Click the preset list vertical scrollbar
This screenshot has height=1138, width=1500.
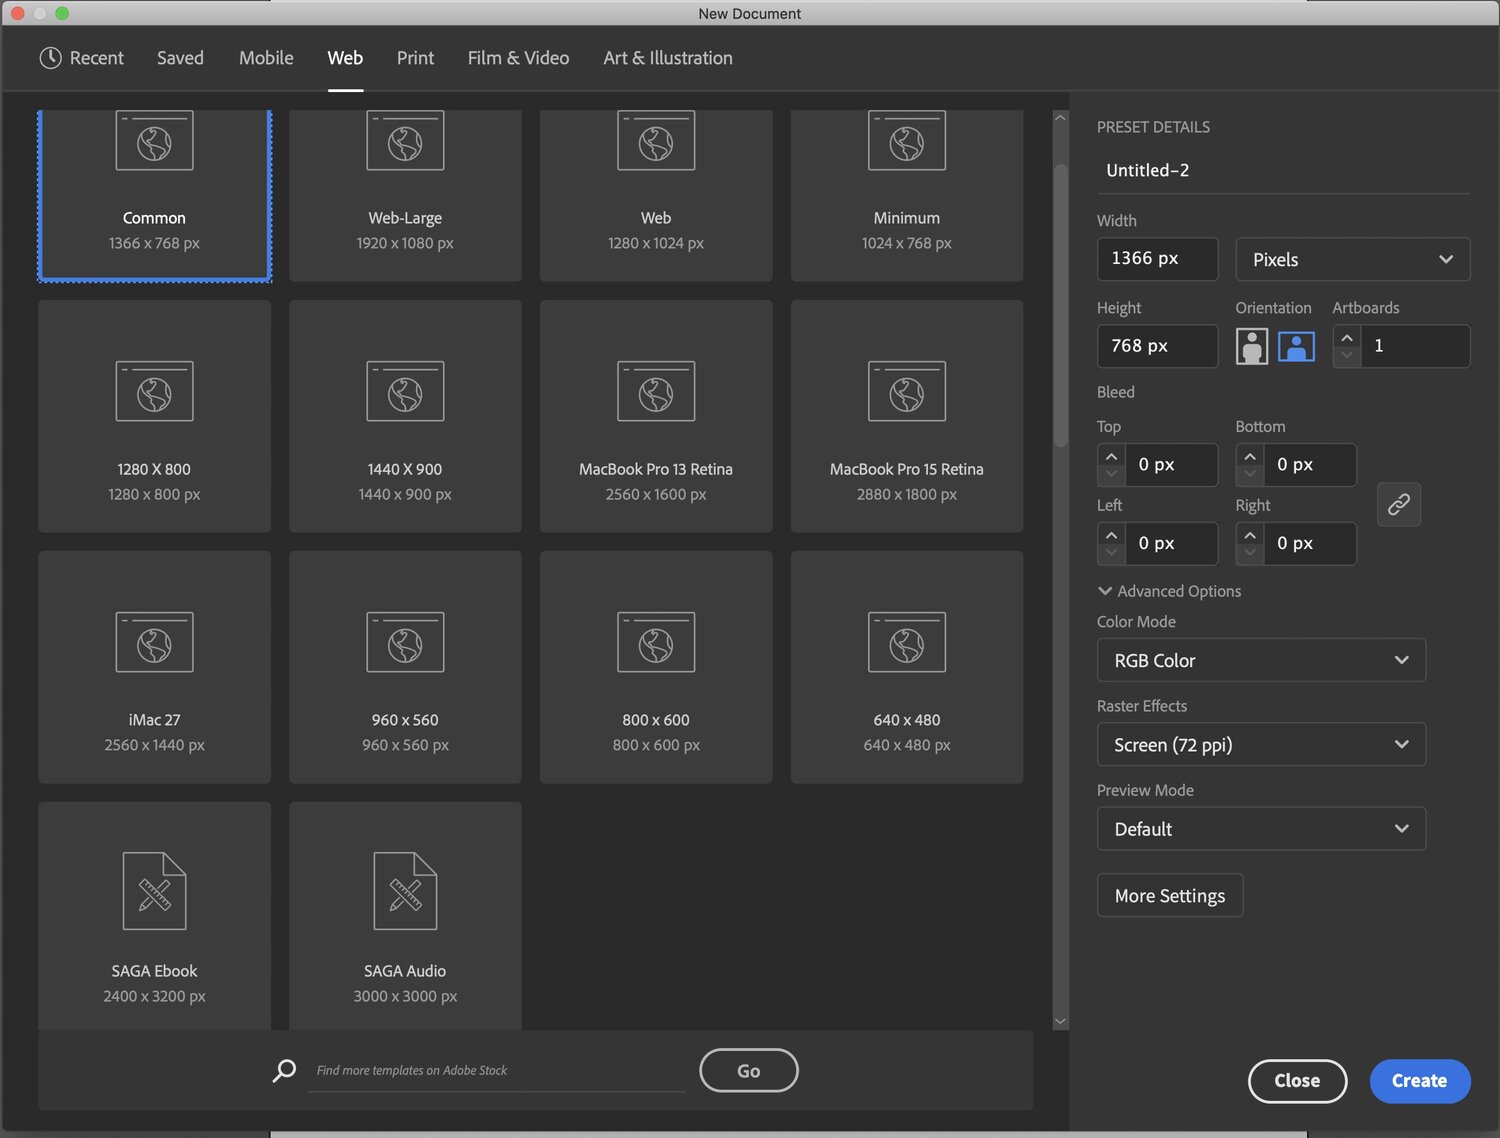coord(1060,300)
